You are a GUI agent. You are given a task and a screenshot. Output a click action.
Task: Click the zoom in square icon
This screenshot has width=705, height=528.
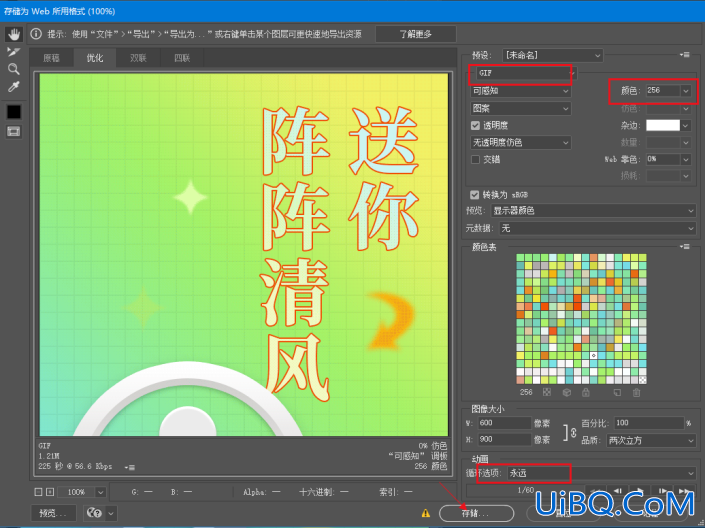(x=50, y=492)
